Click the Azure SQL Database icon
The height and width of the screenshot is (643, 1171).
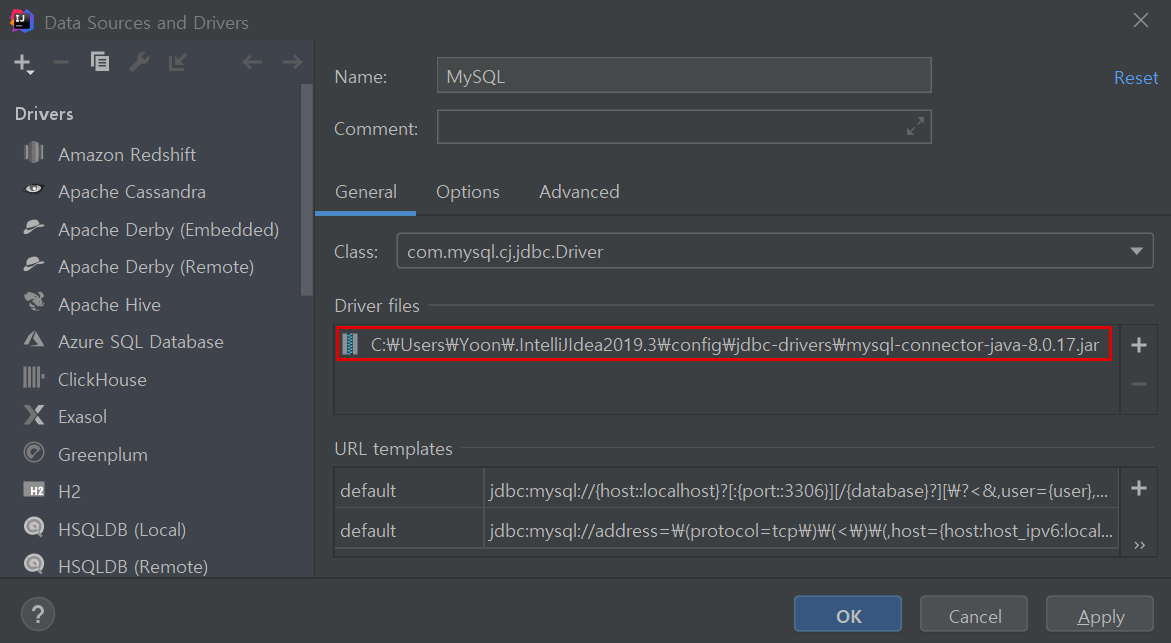(34, 340)
